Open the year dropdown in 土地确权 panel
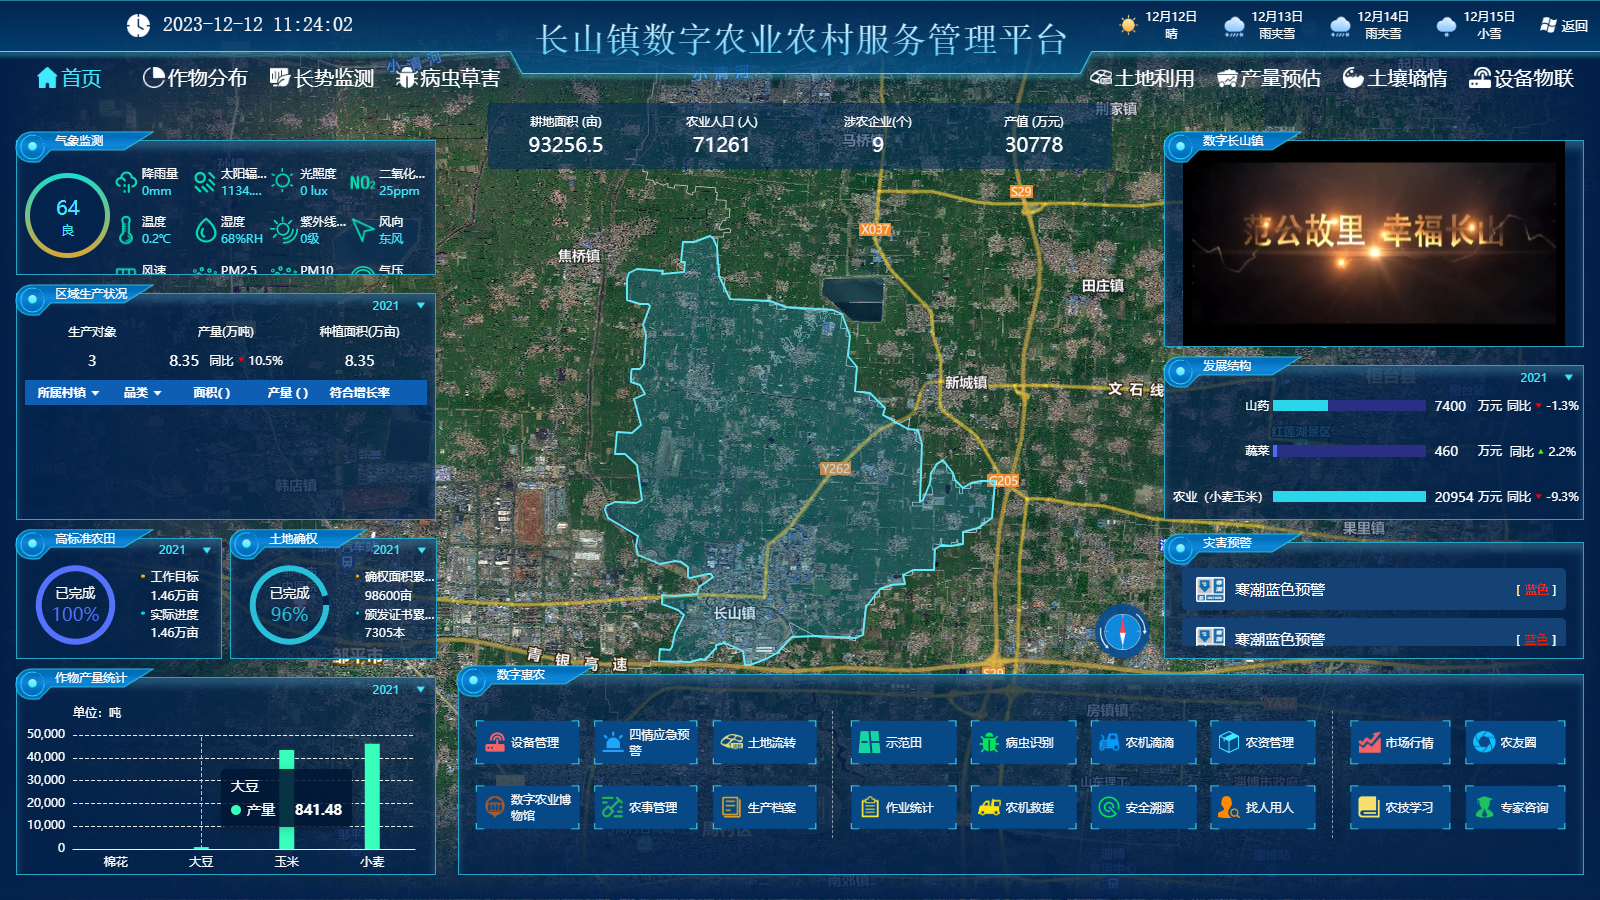This screenshot has height=900, width=1600. pos(400,550)
